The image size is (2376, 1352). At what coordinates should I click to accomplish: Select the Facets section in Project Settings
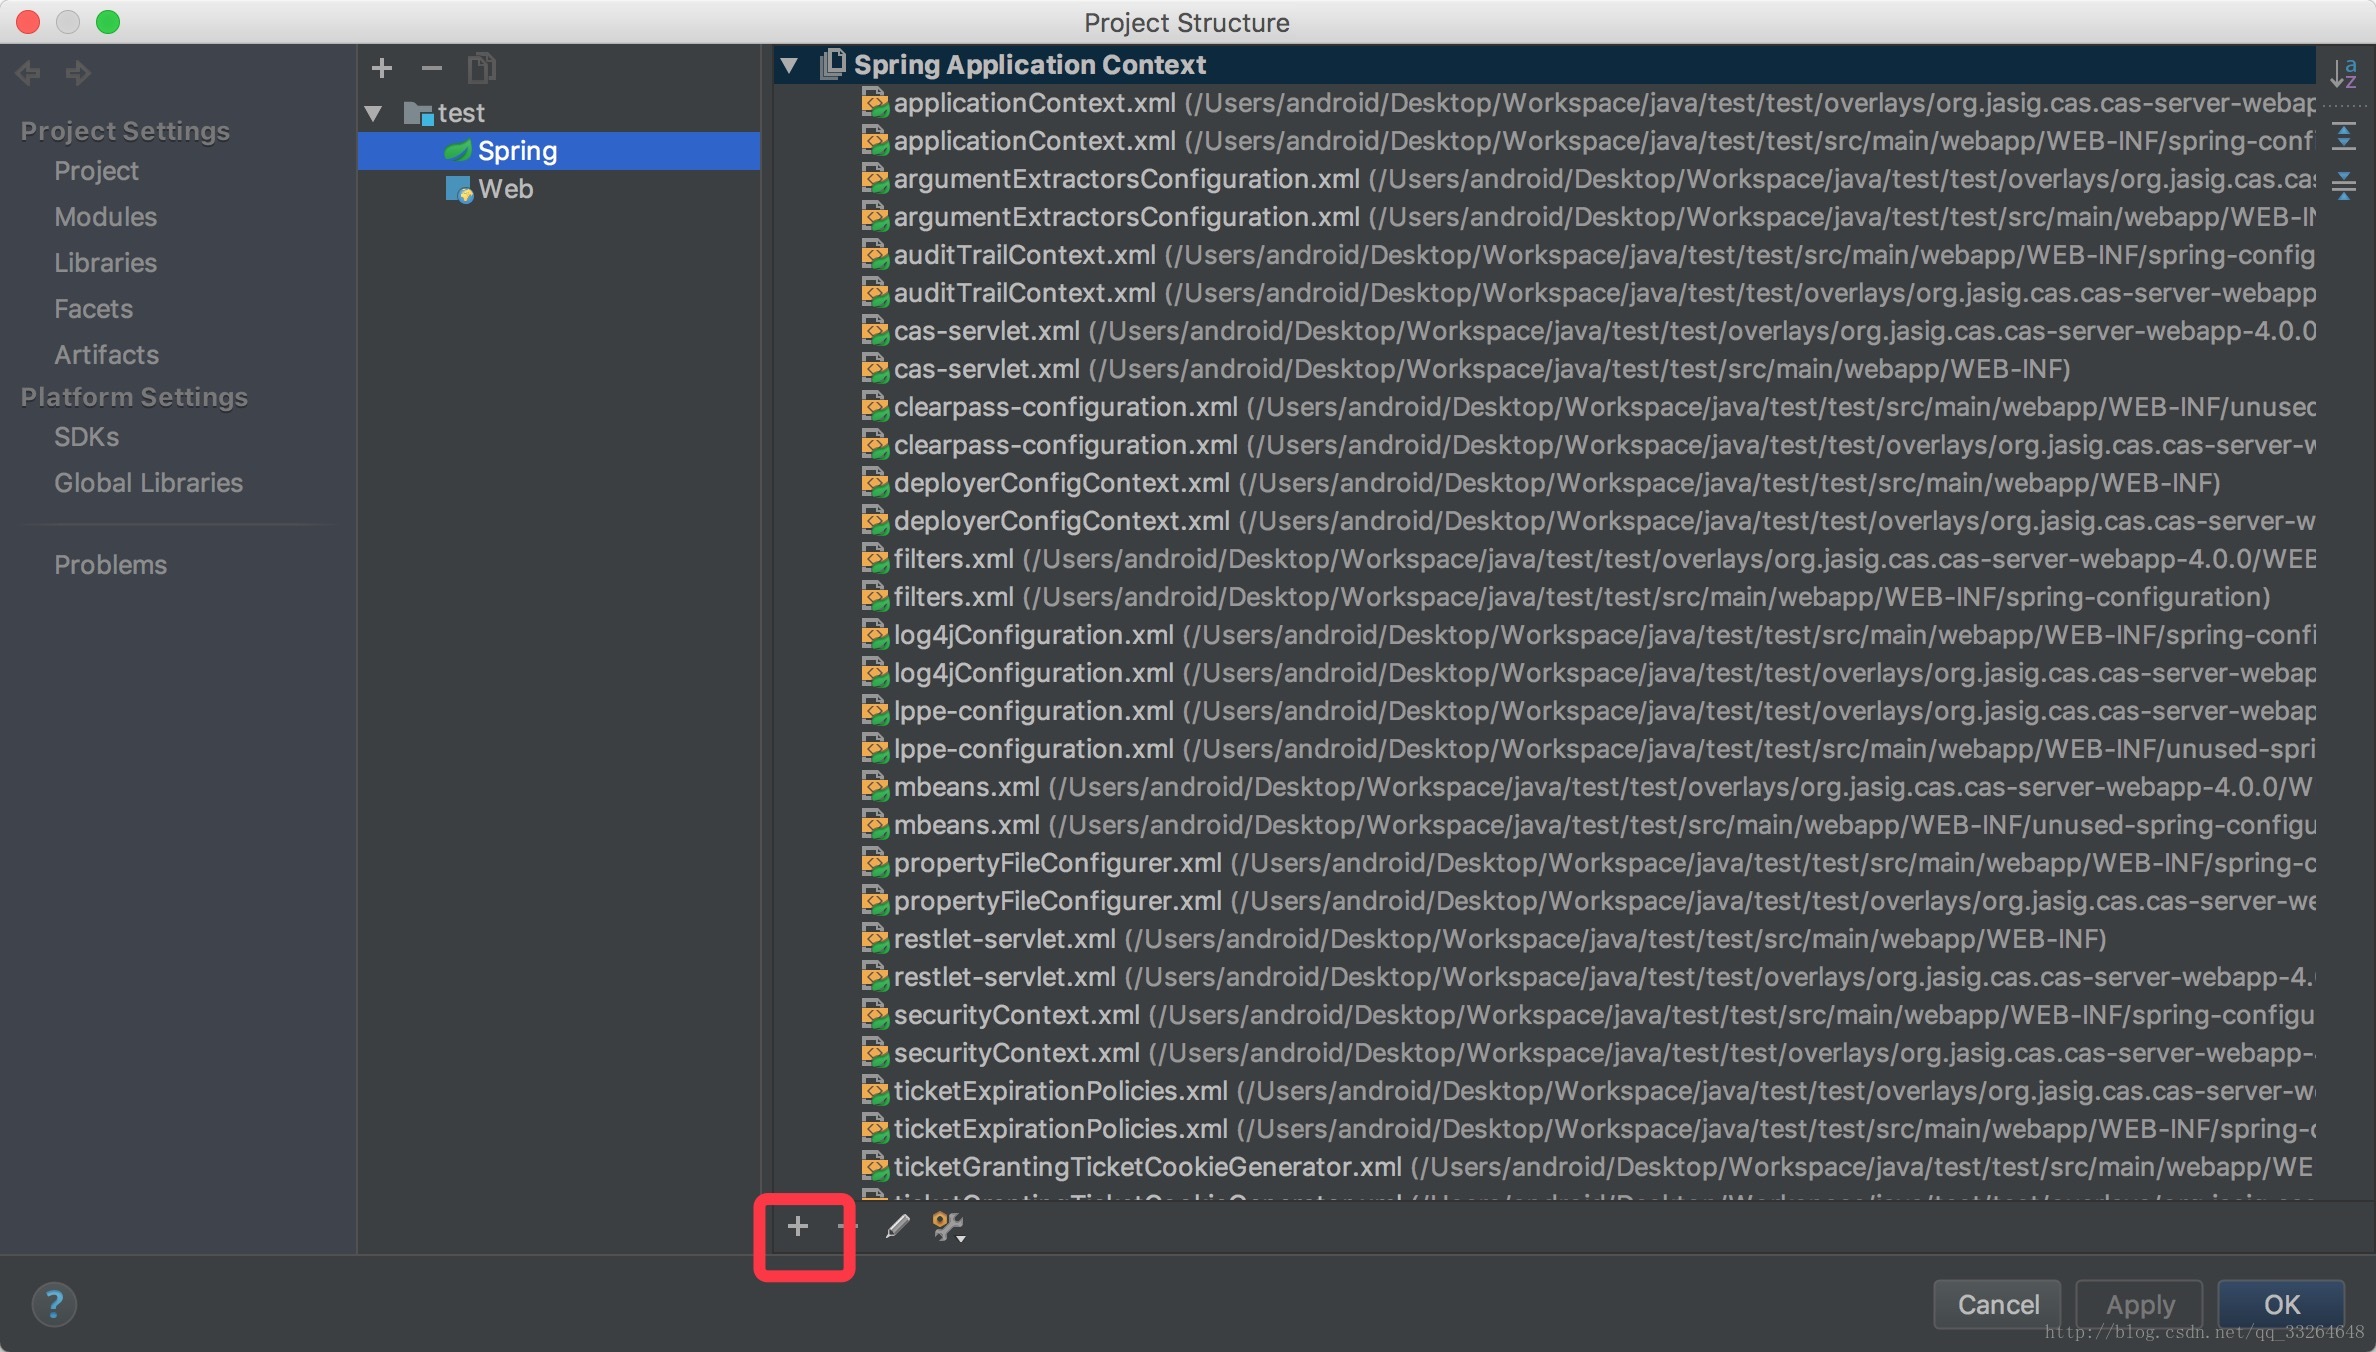coord(91,307)
